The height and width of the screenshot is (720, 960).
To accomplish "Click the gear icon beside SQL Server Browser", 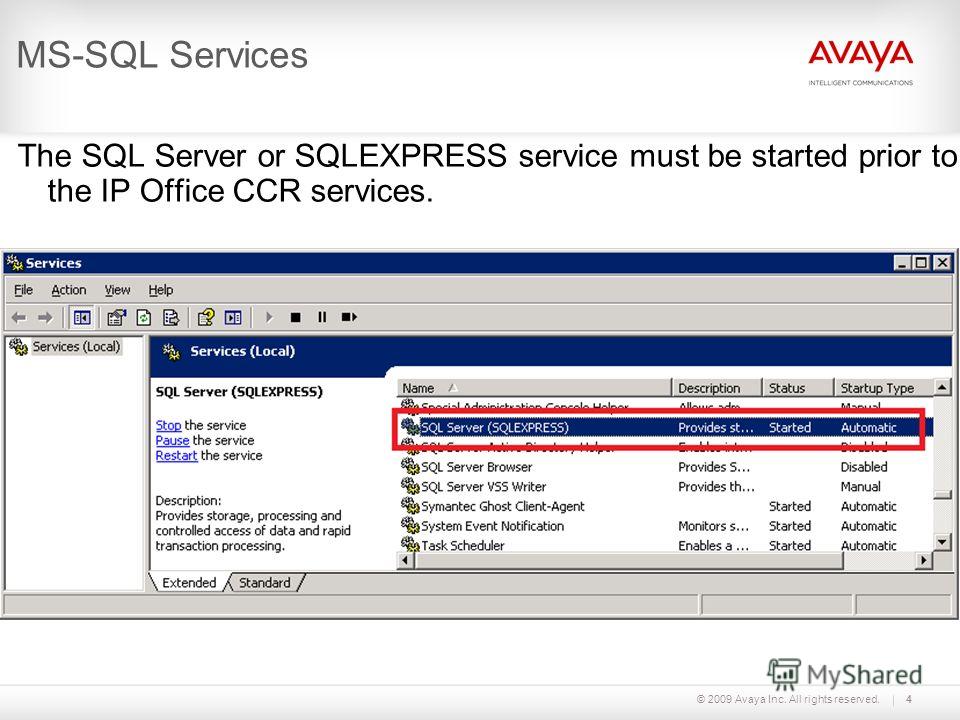I will click(x=410, y=466).
